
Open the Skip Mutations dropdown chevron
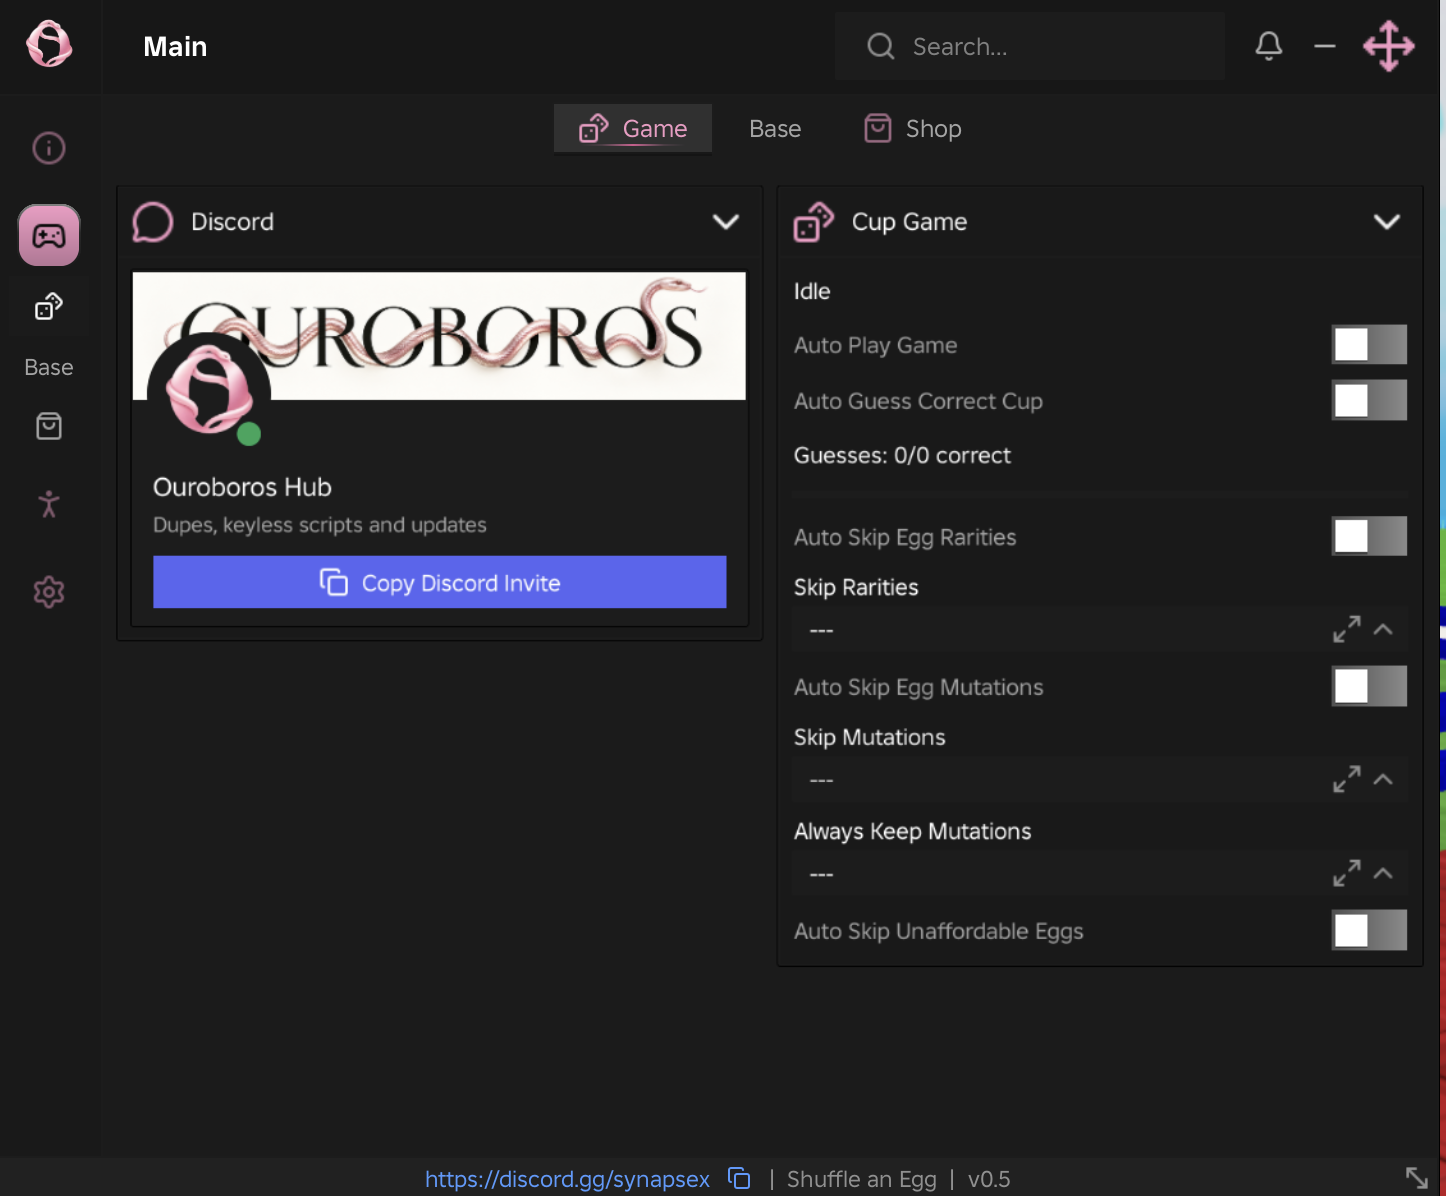click(x=1383, y=779)
